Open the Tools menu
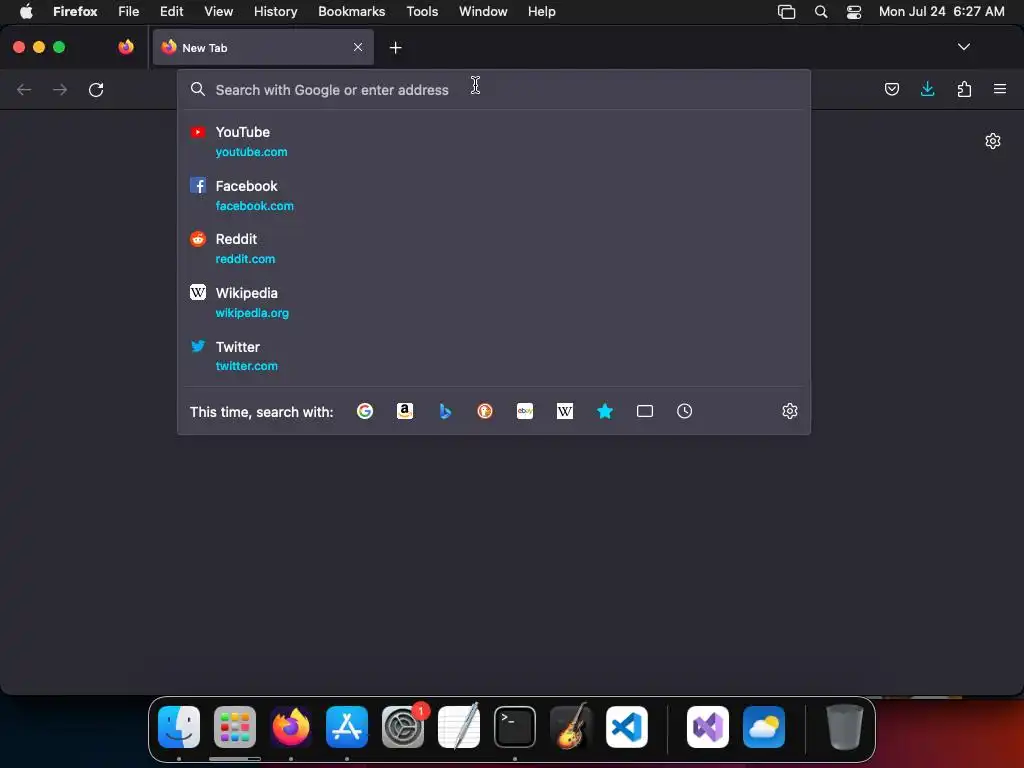 [x=422, y=11]
